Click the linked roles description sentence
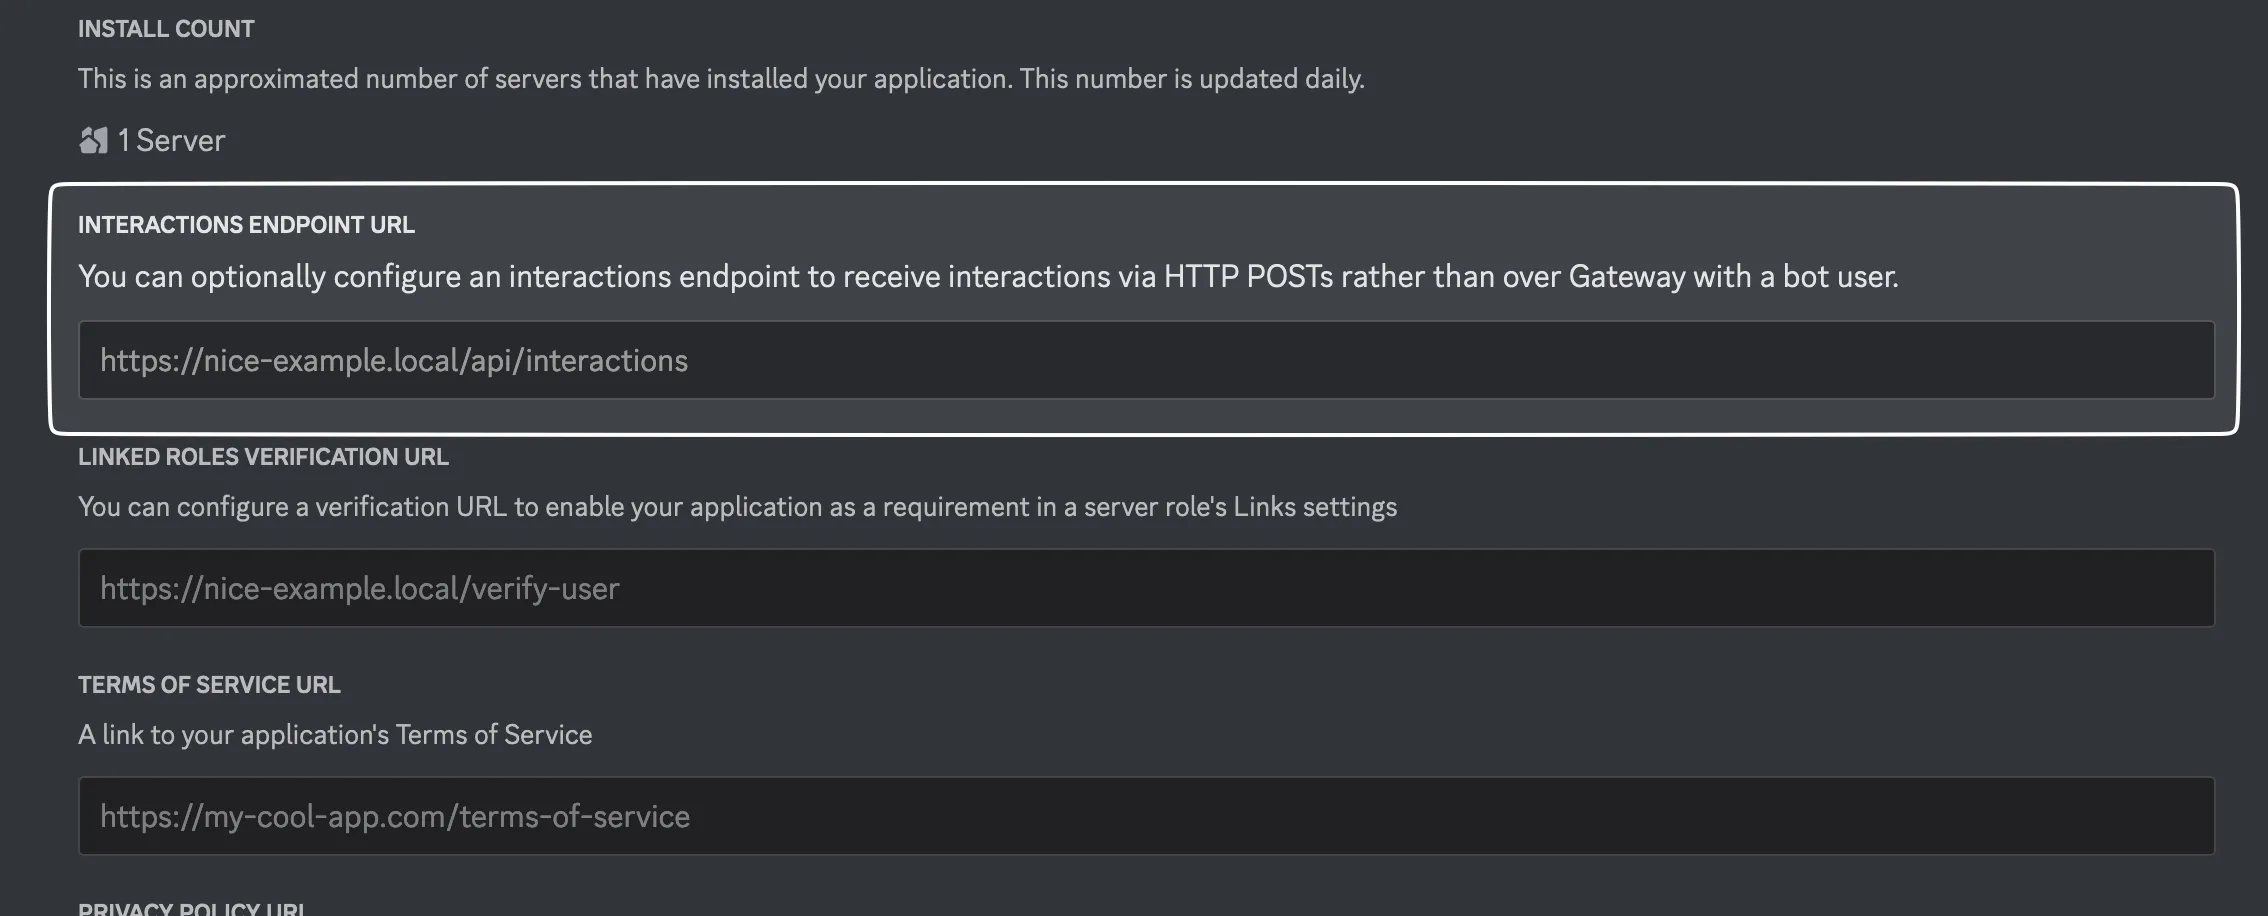The width and height of the screenshot is (2268, 916). [738, 506]
